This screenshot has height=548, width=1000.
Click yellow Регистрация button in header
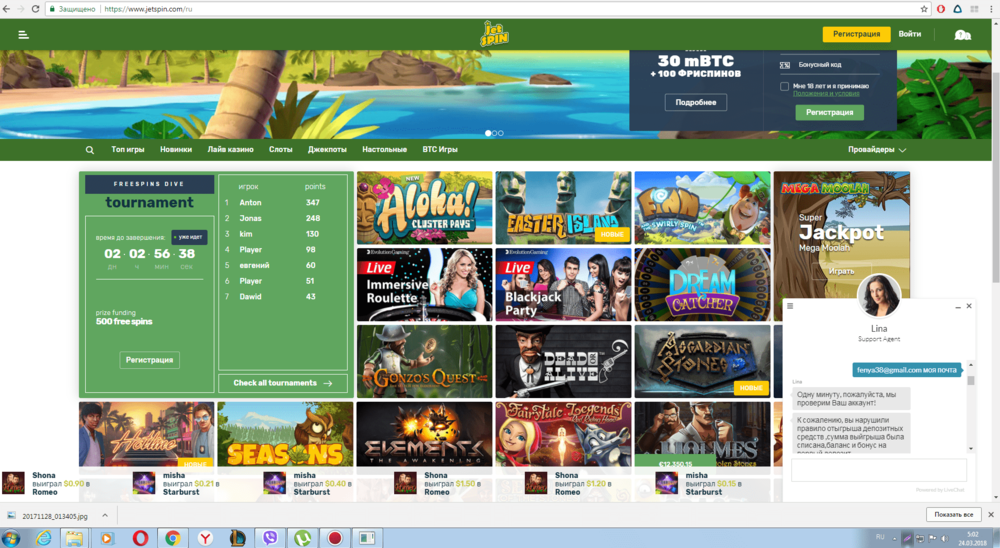click(x=857, y=34)
